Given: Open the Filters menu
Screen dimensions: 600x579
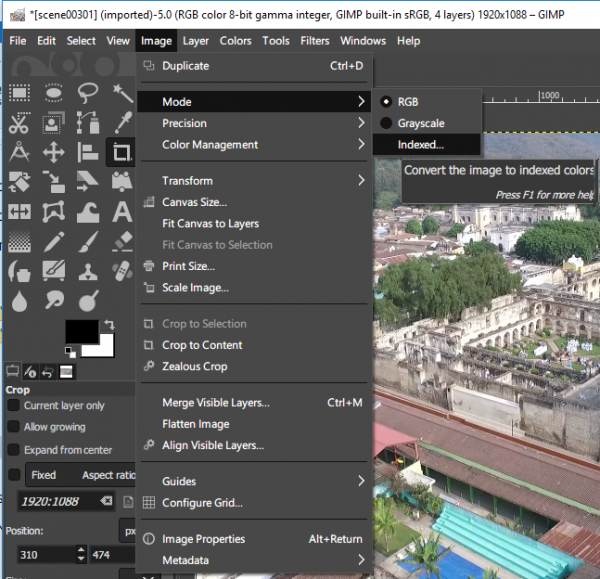Looking at the screenshot, I should [x=314, y=41].
